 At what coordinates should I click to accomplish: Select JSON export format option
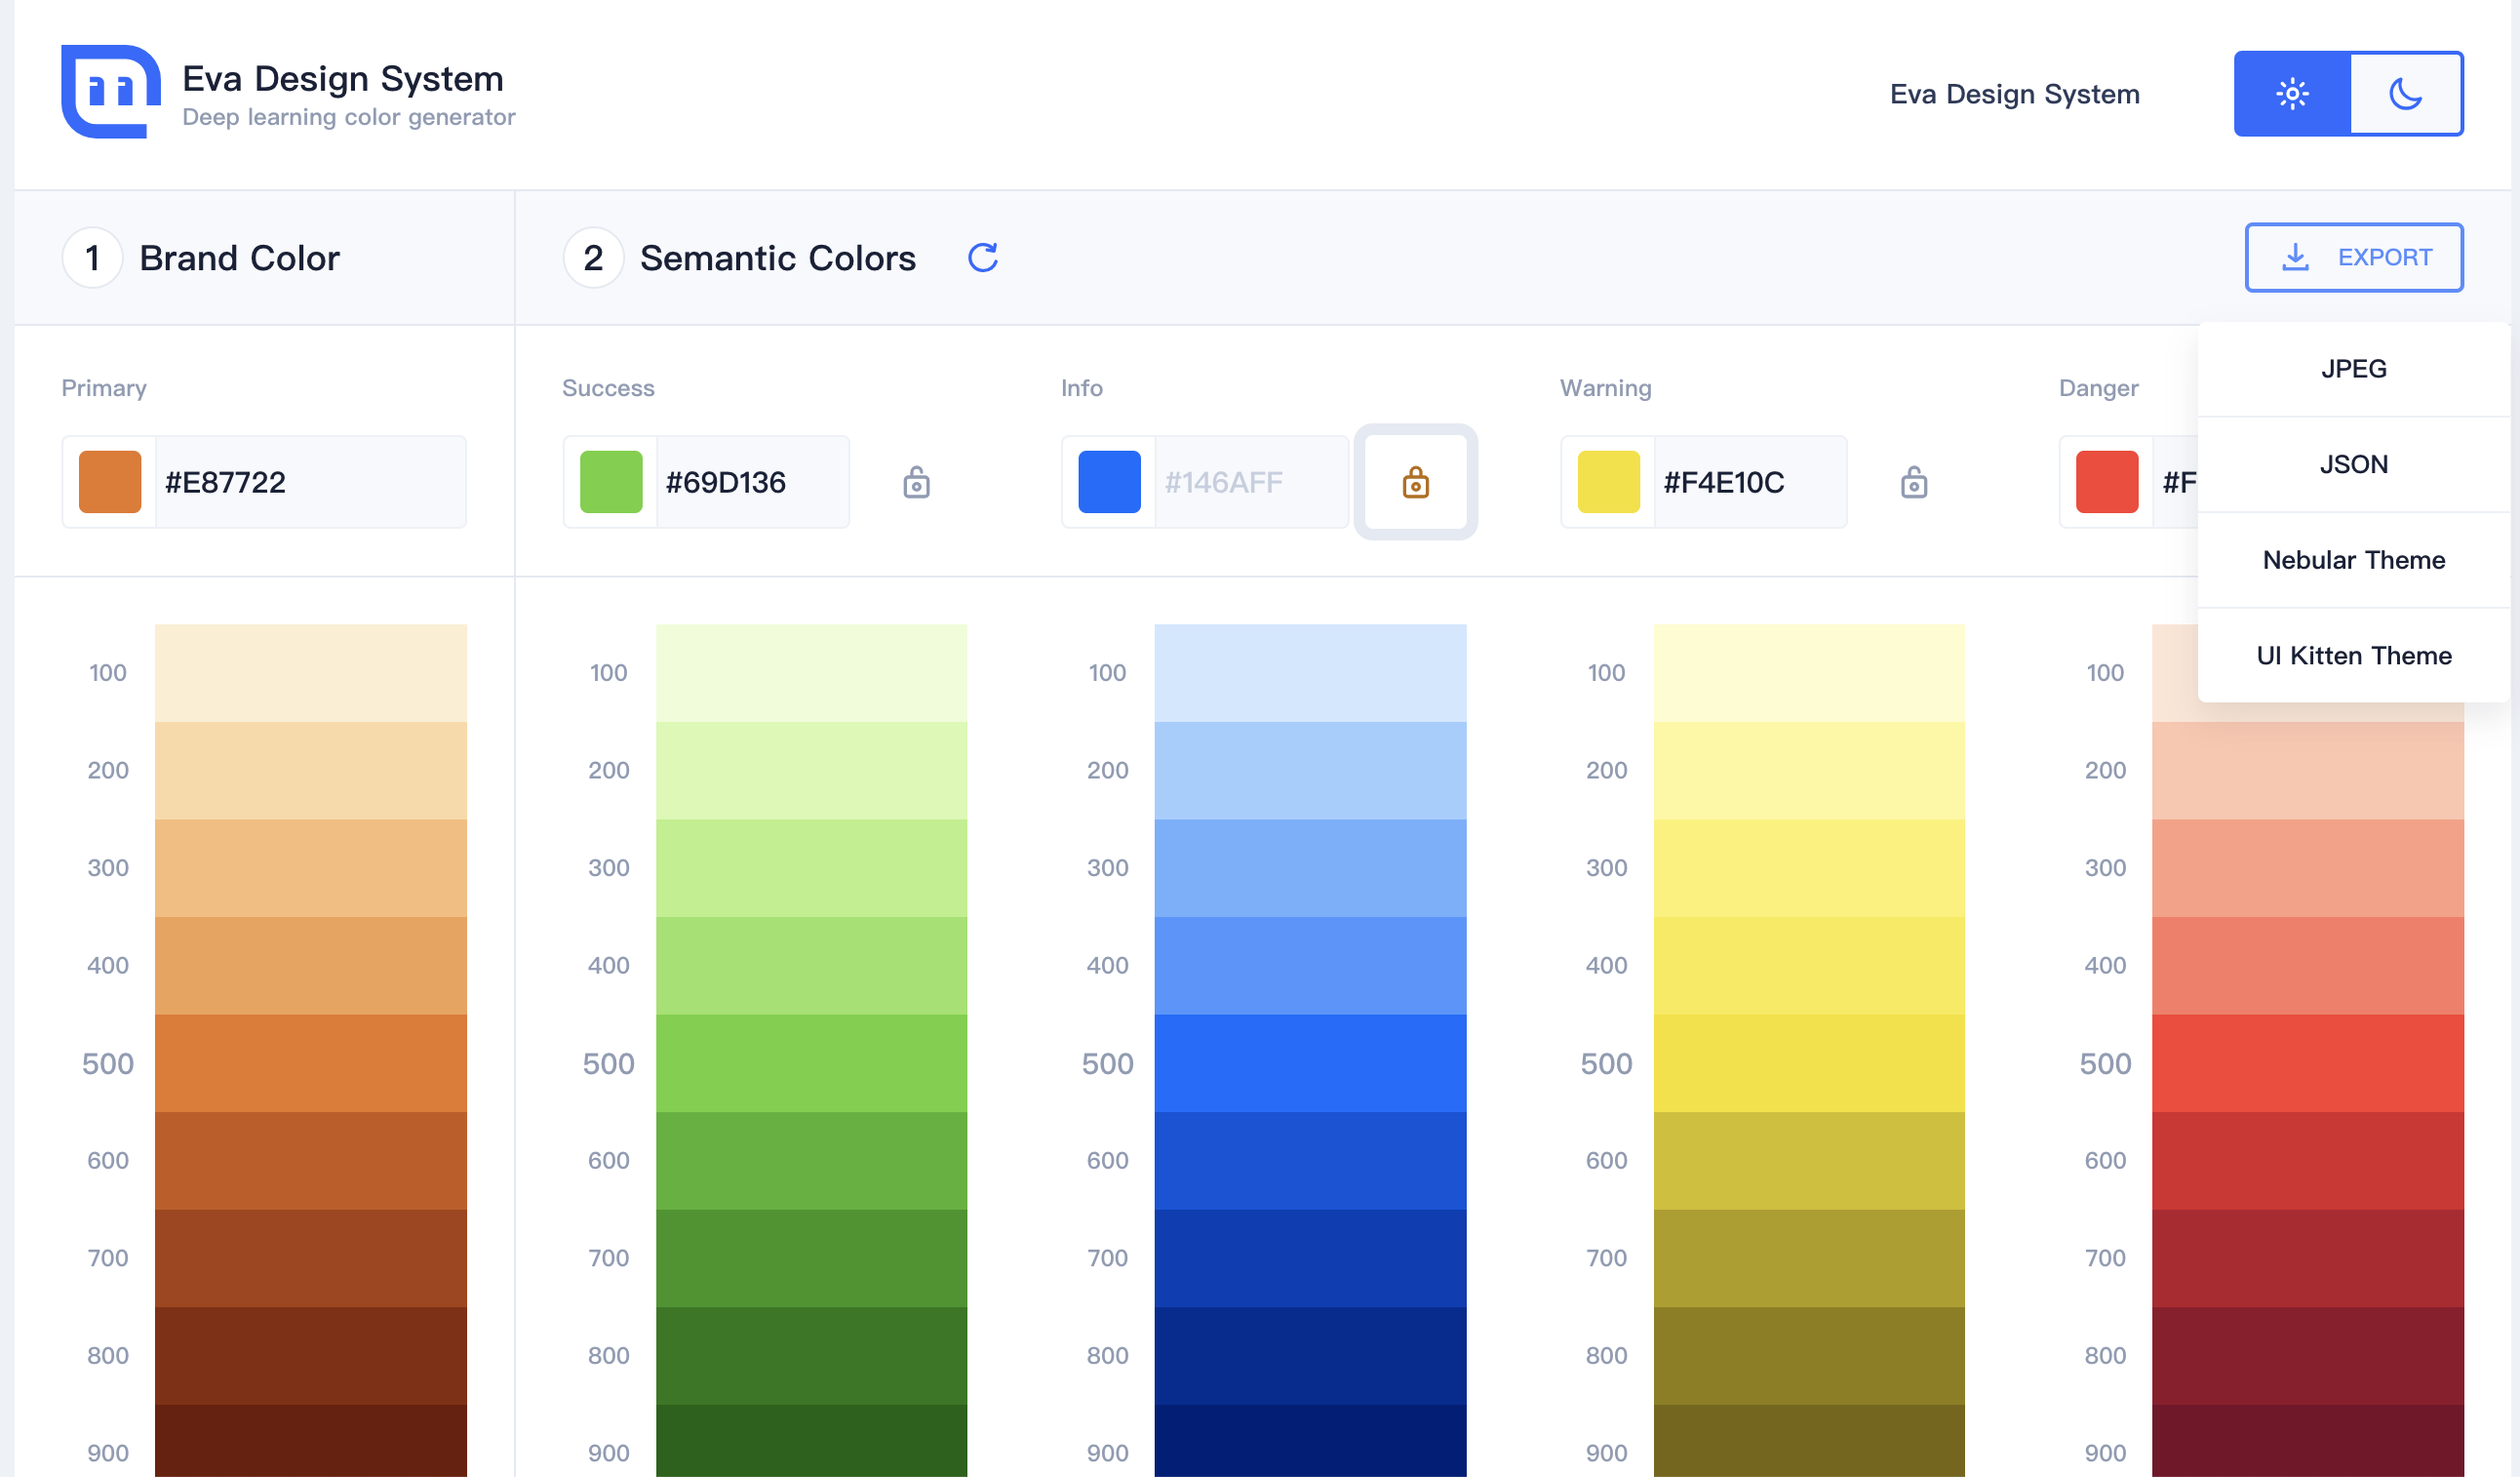[2353, 464]
